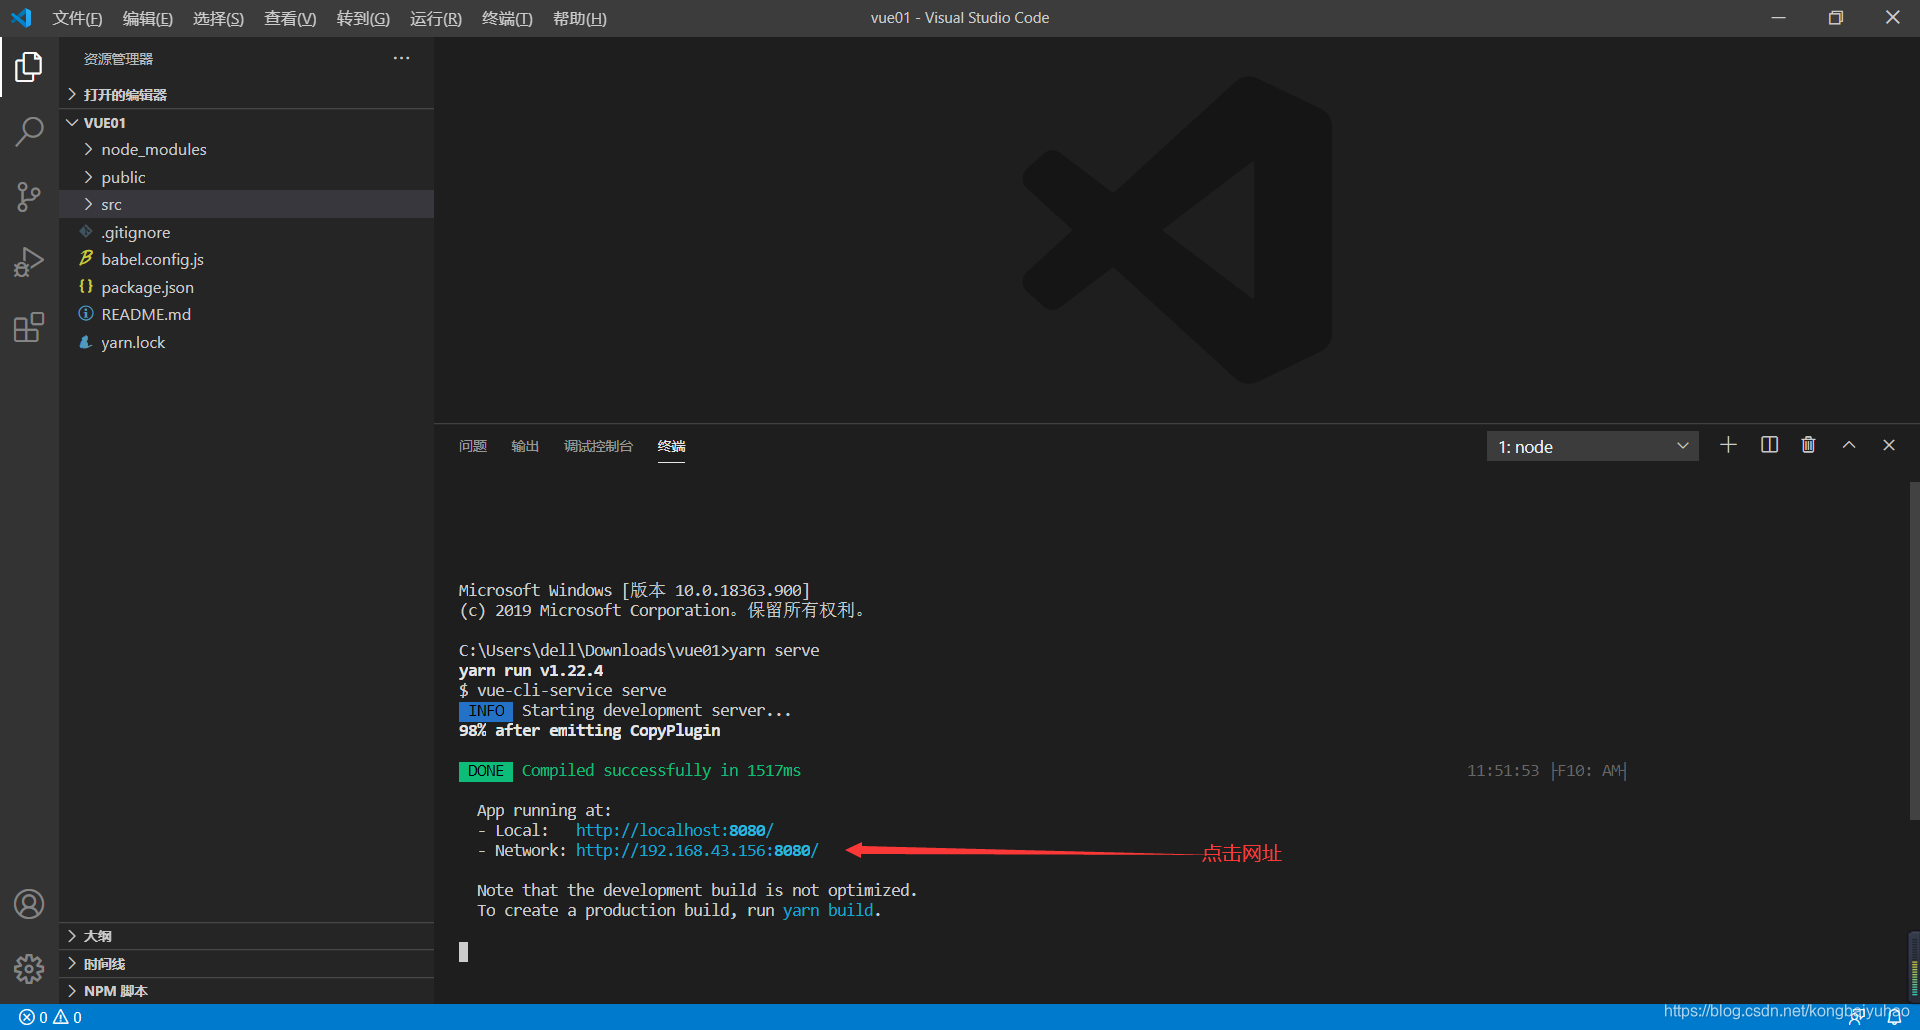Open the Run and Debug view
Viewport: 1920px width, 1030px height.
point(29,262)
